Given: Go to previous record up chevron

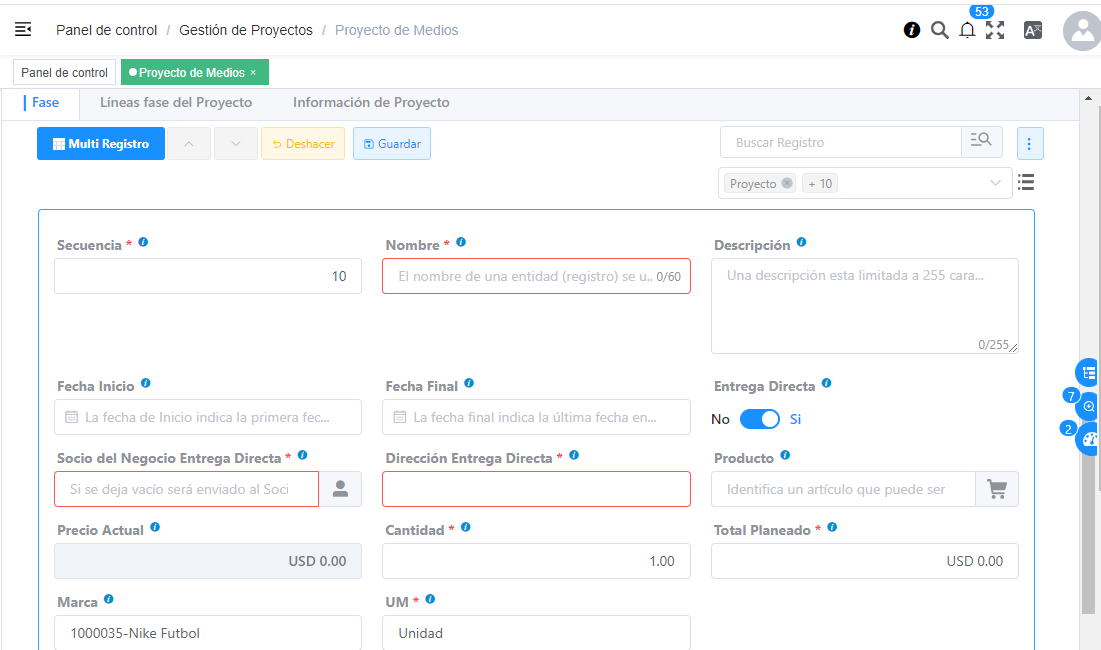Looking at the screenshot, I should tap(189, 144).
